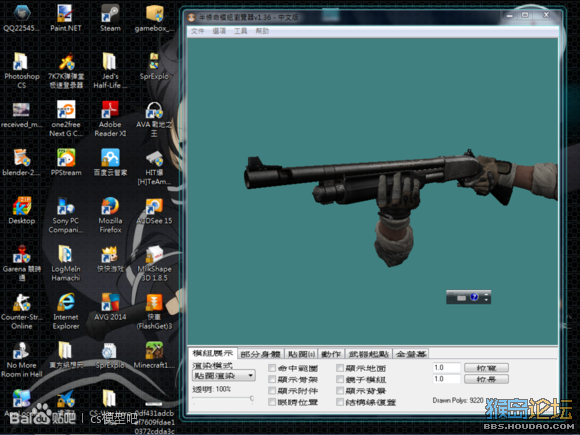Click the keyboard icon on floating bar
The height and width of the screenshot is (435, 580).
[x=461, y=297]
